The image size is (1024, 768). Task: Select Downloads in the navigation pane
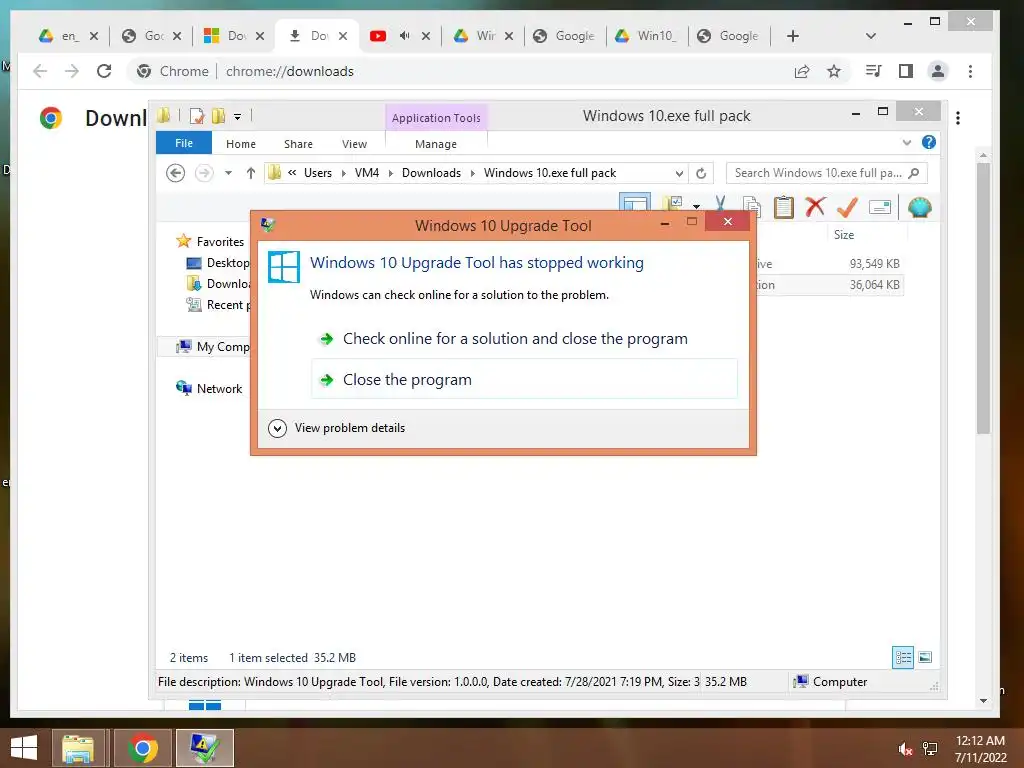coord(218,283)
